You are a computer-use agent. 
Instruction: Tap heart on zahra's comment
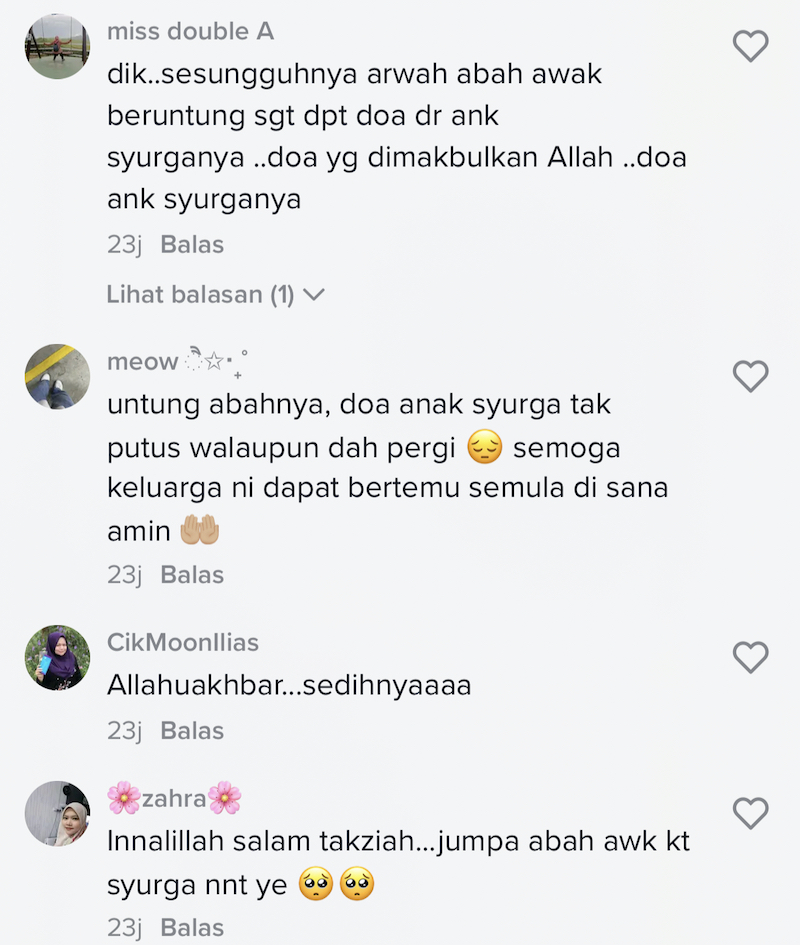coord(750,813)
